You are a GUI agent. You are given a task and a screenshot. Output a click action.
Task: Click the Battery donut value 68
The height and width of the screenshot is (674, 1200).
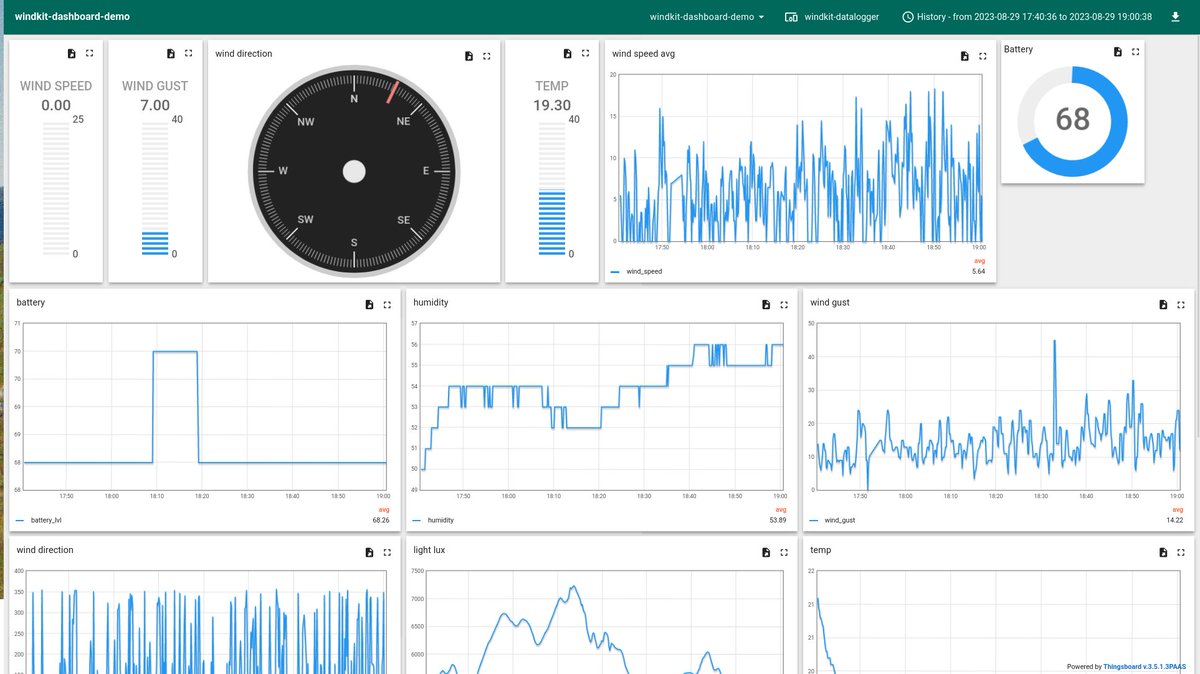pyautogui.click(x=1073, y=120)
